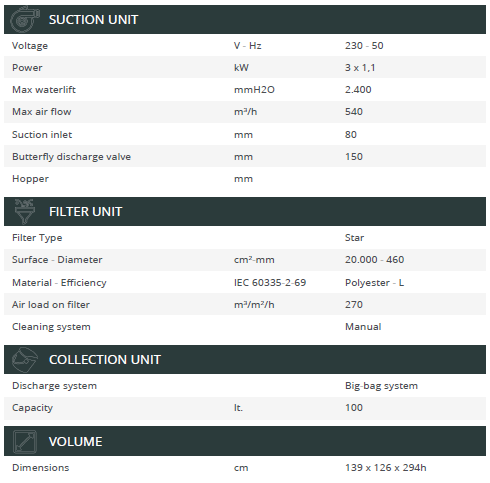The width and height of the screenshot is (490, 483).
Task: Click the Hopper row label
Action: [x=30, y=179]
